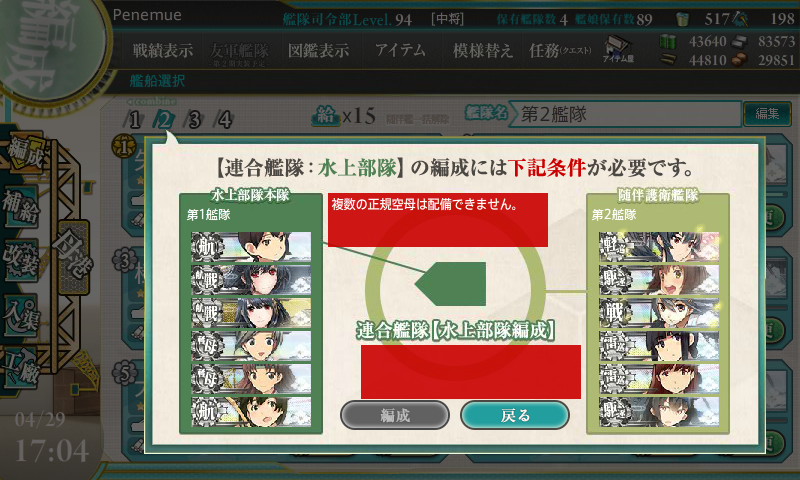800x480 pixels.
Task: Select fleet tab number 1
Action: click(134, 120)
